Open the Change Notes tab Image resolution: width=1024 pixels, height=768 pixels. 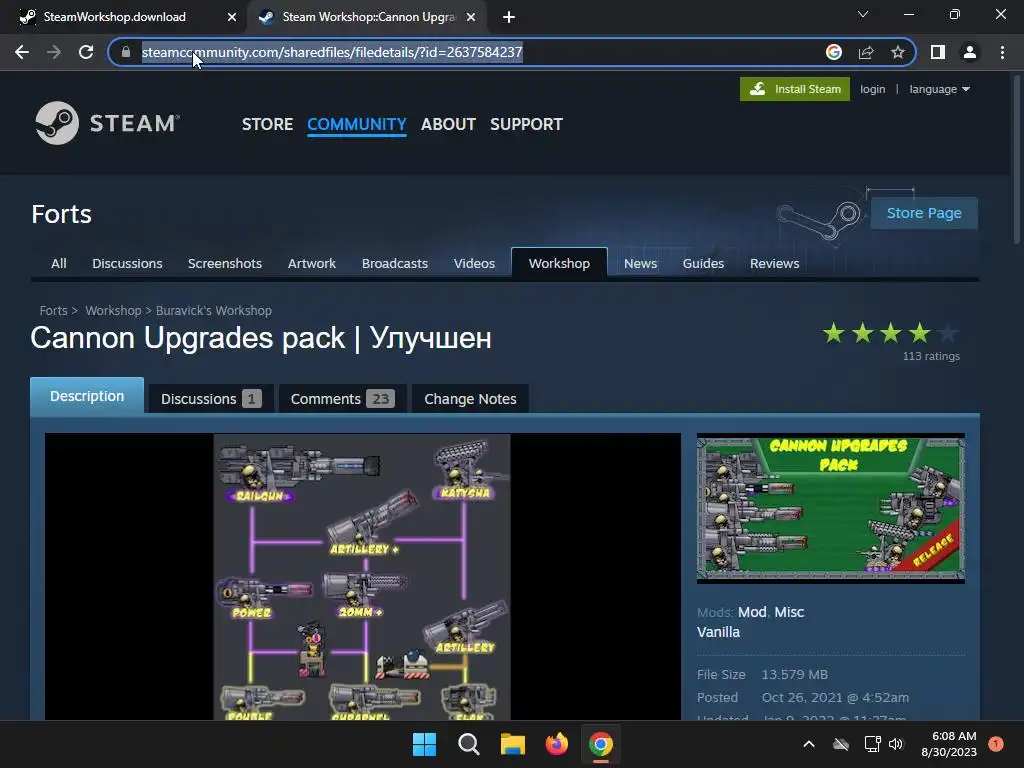pyautogui.click(x=470, y=398)
